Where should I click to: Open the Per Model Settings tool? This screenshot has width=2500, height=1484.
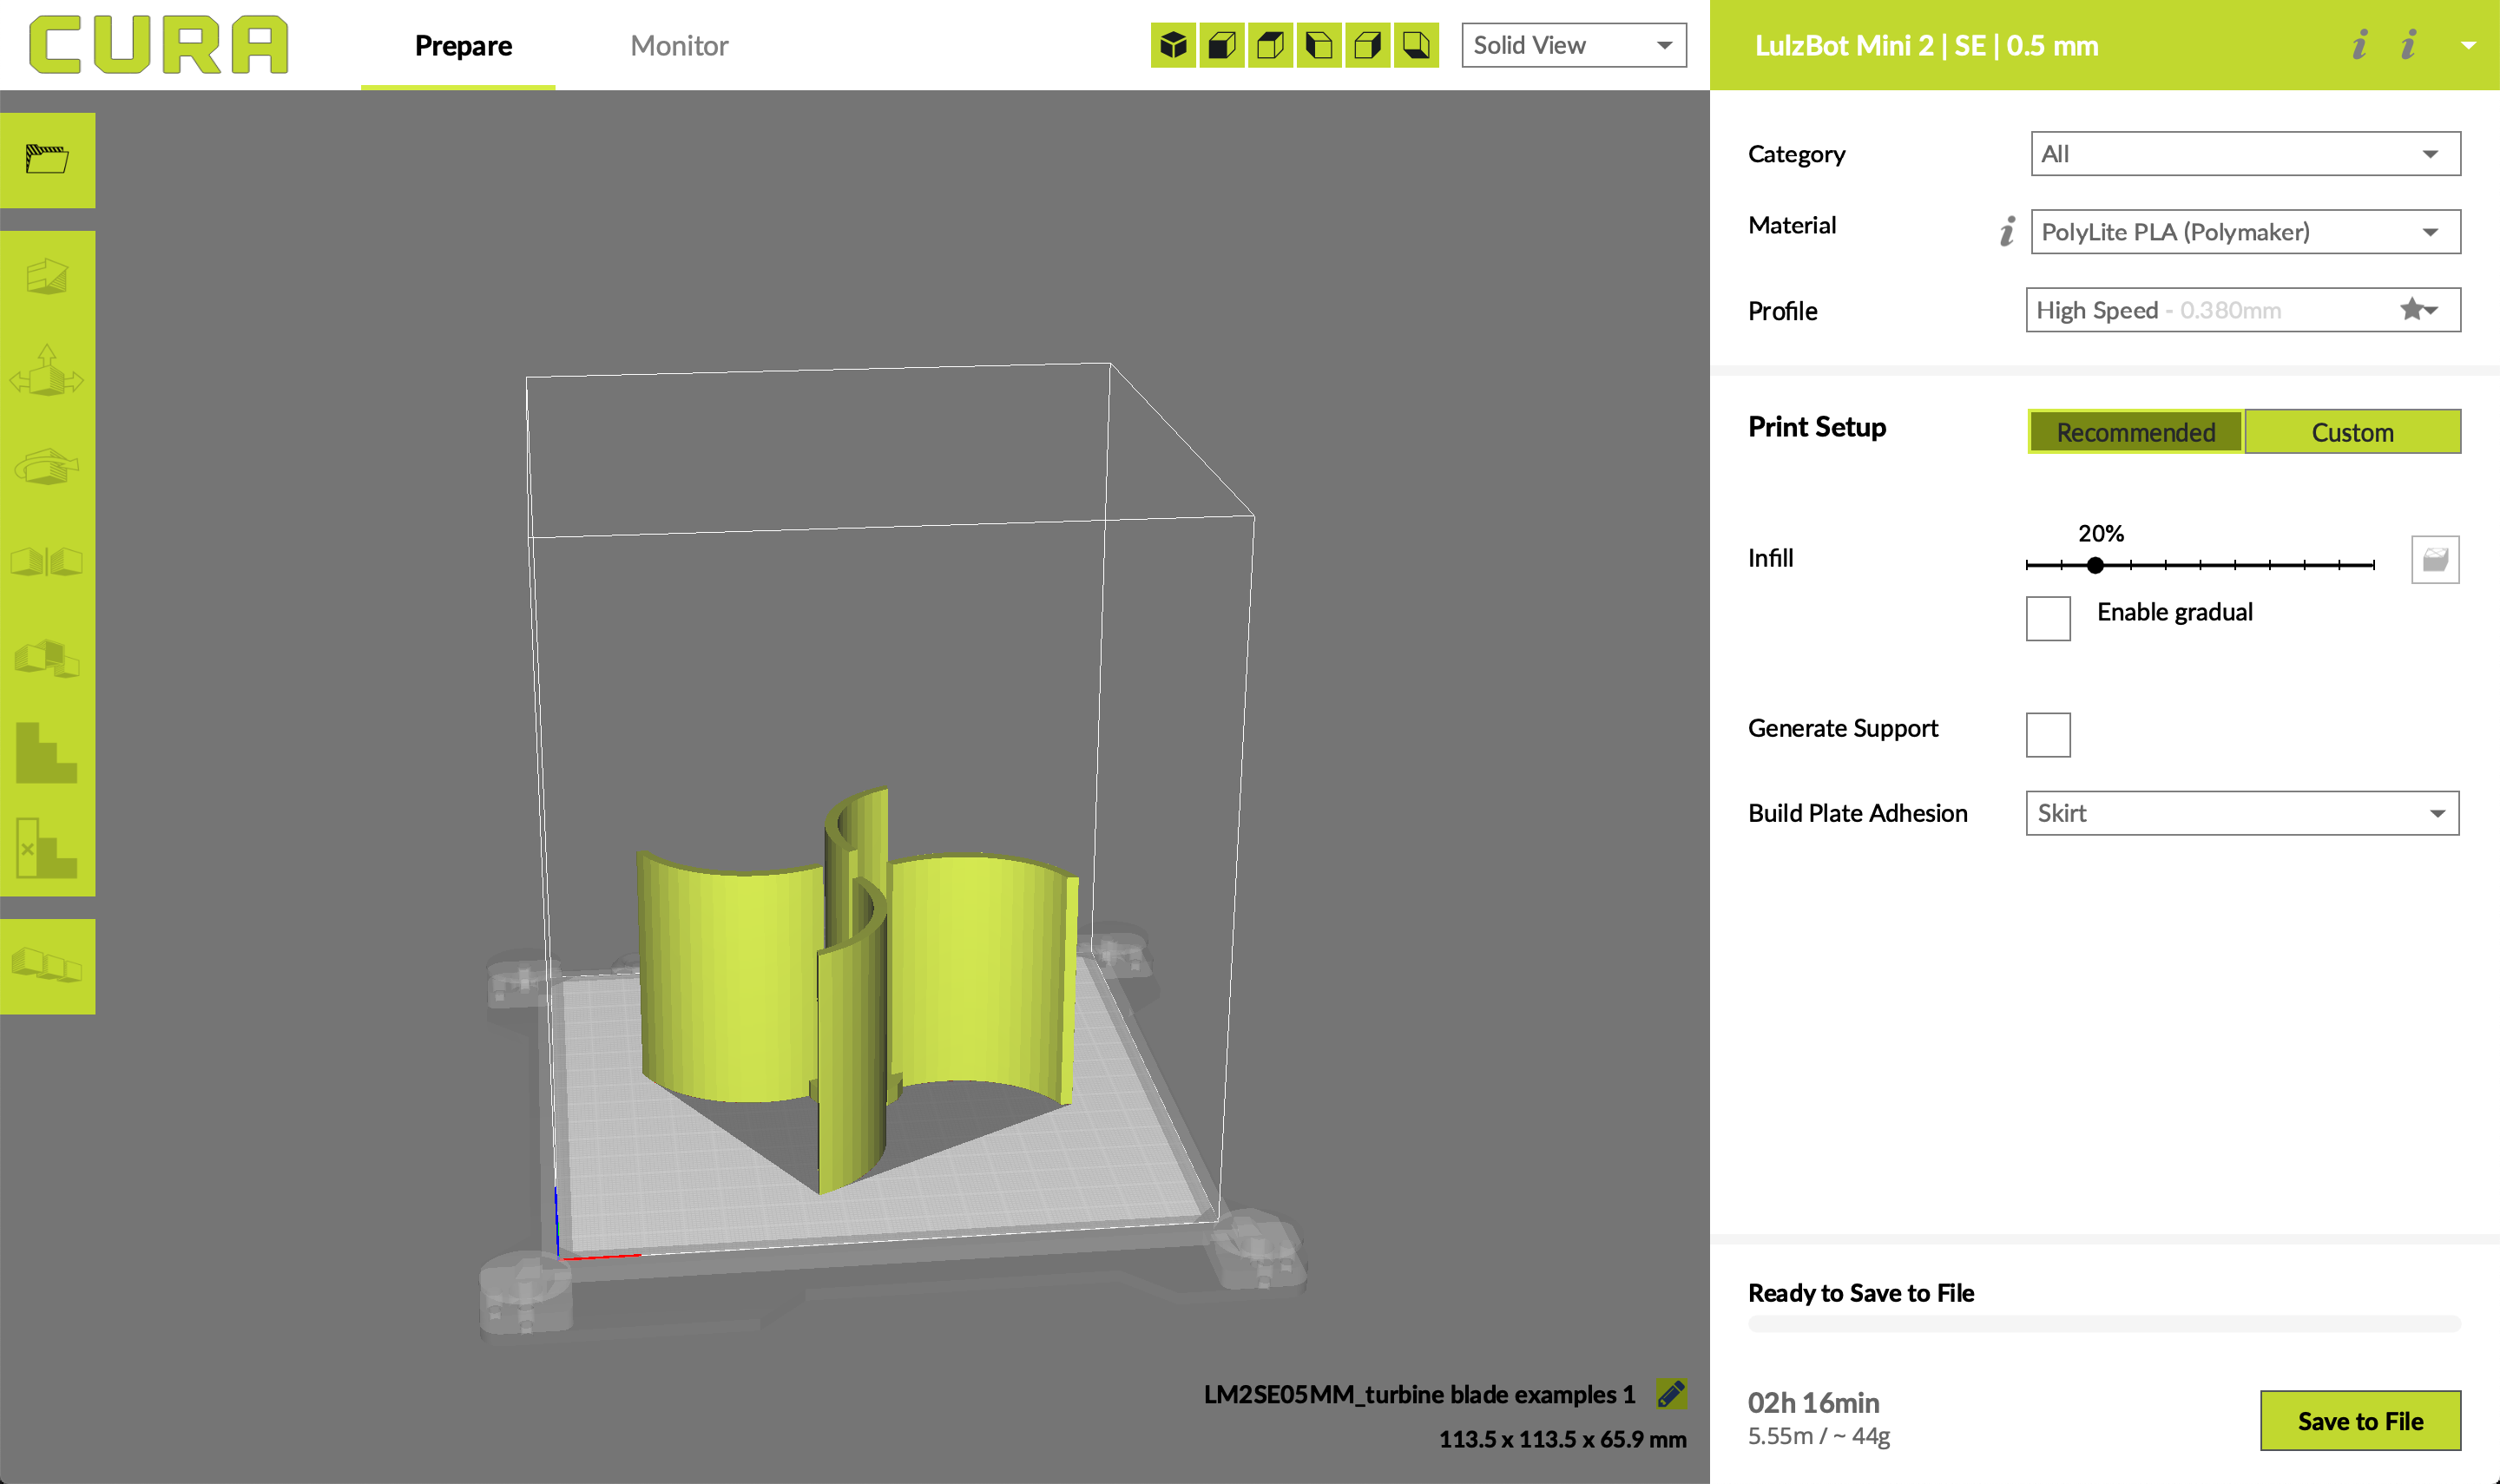coord(47,655)
